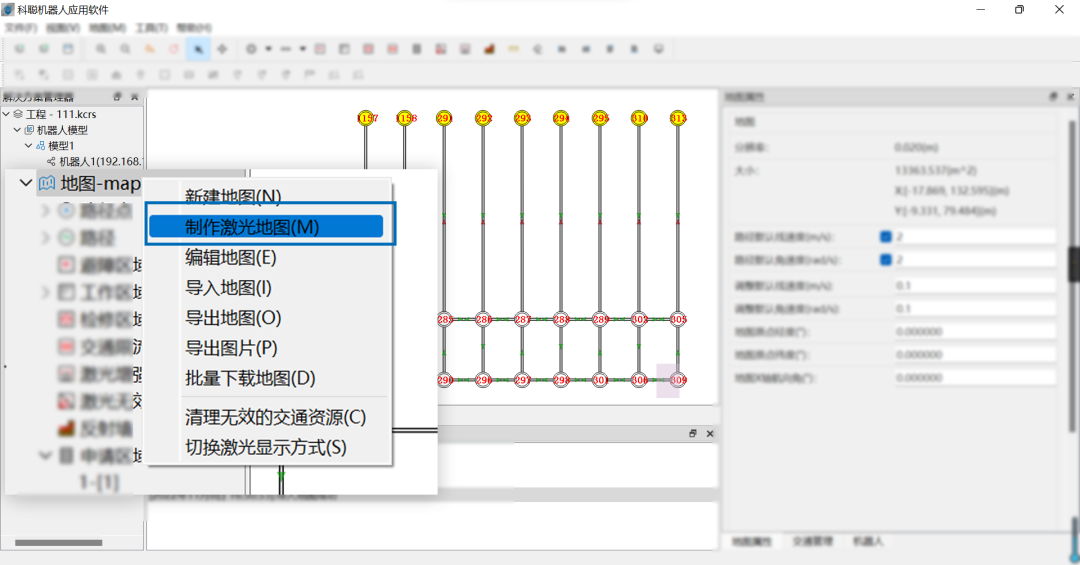Click map node 157 in the canvas
Viewport: 1080px width, 565px height.
click(366, 118)
